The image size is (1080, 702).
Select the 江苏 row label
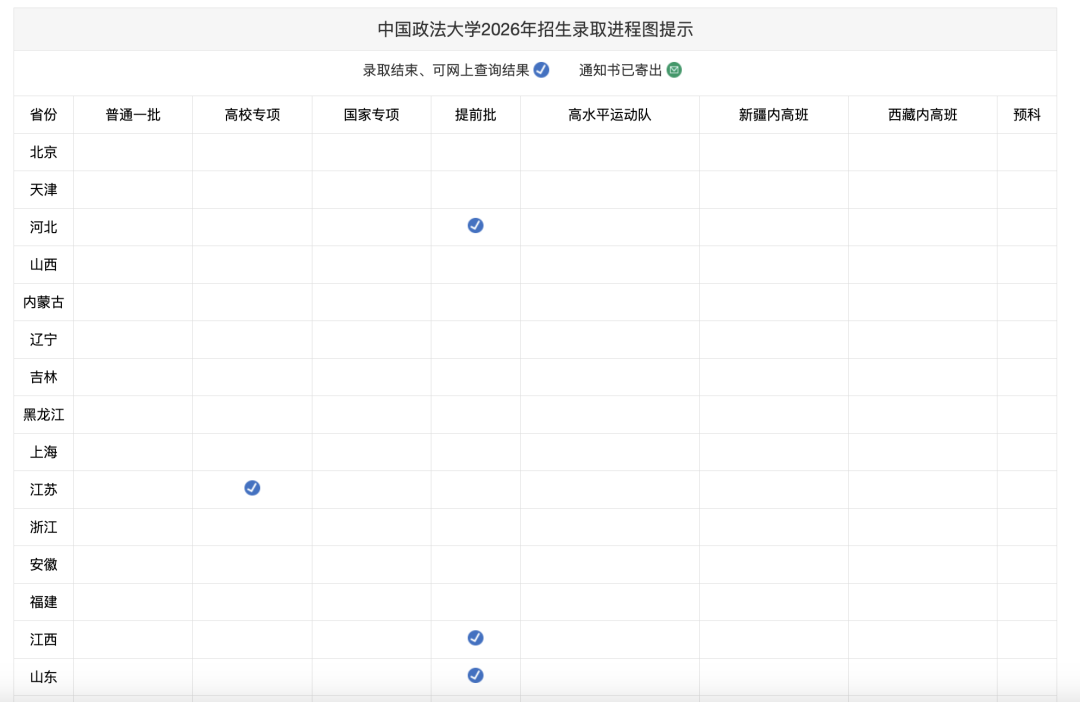[43, 490]
